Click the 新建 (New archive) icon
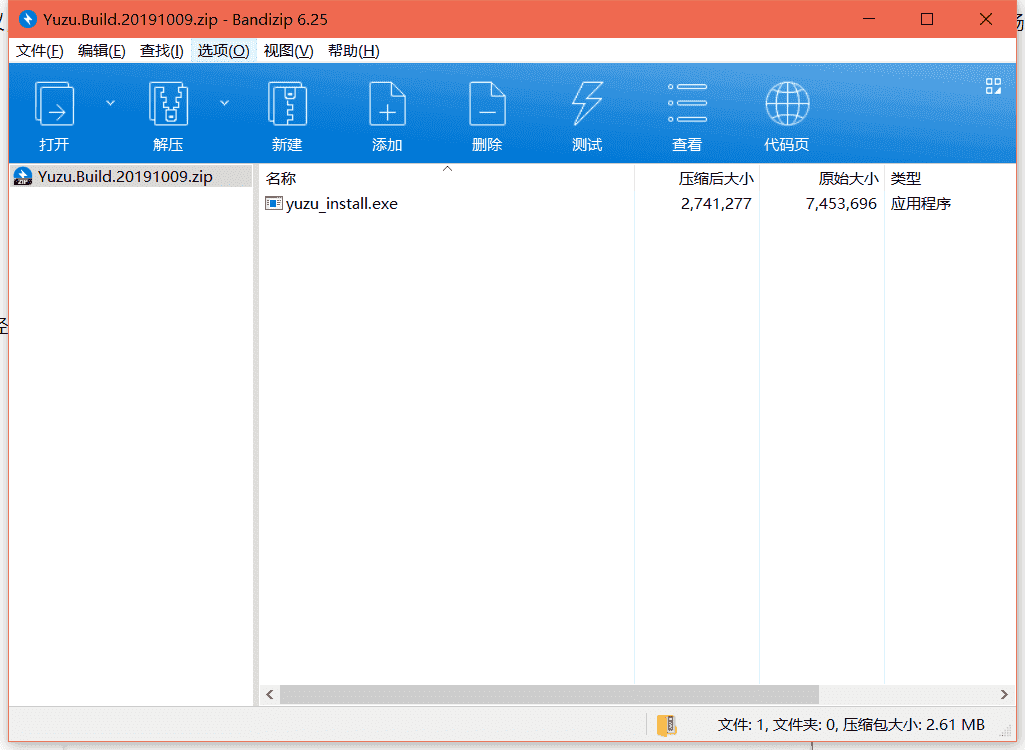 (x=288, y=104)
